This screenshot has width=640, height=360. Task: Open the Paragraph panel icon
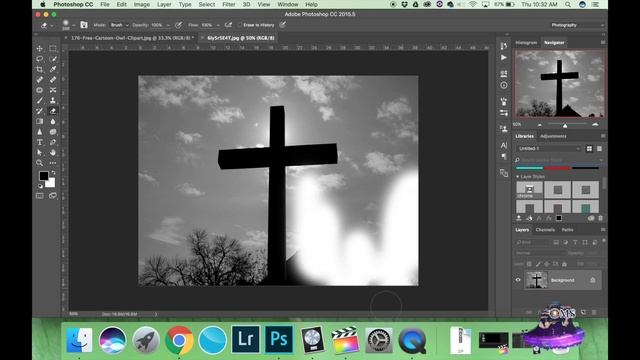[x=504, y=156]
